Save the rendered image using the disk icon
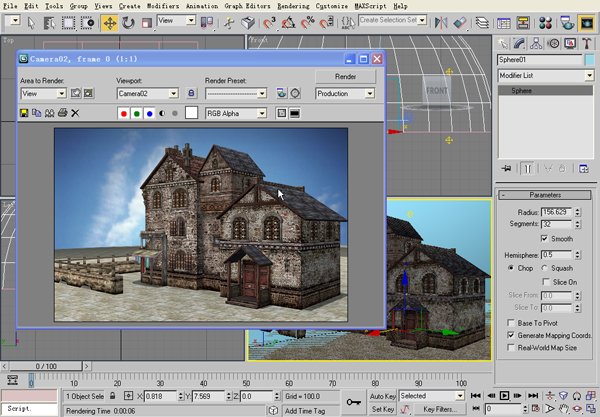The image size is (600, 417). click(x=24, y=114)
